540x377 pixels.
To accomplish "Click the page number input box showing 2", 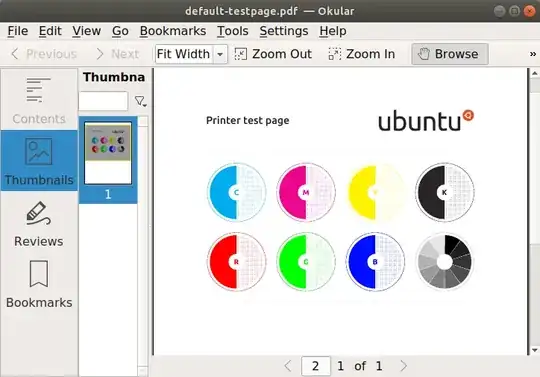I will (316, 366).
